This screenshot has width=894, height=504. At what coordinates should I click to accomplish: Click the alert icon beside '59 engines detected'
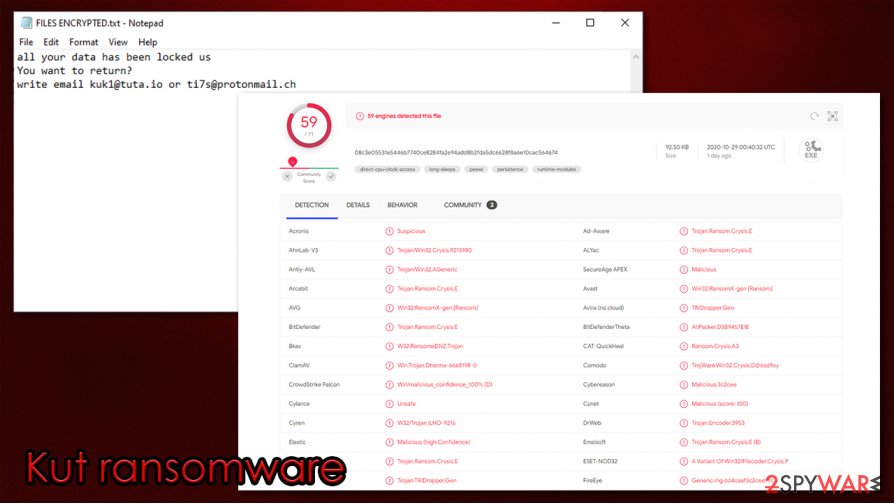pos(360,116)
